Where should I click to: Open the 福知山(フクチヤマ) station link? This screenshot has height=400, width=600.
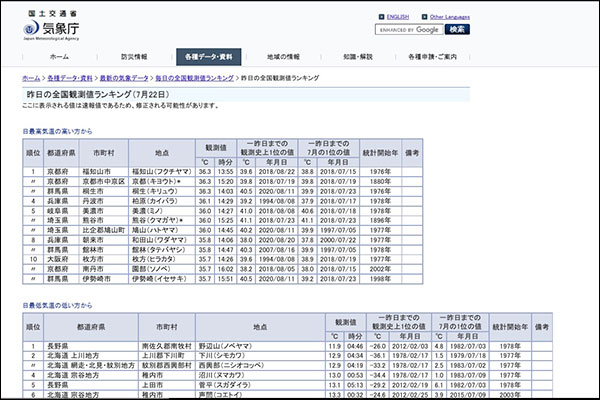point(161,172)
